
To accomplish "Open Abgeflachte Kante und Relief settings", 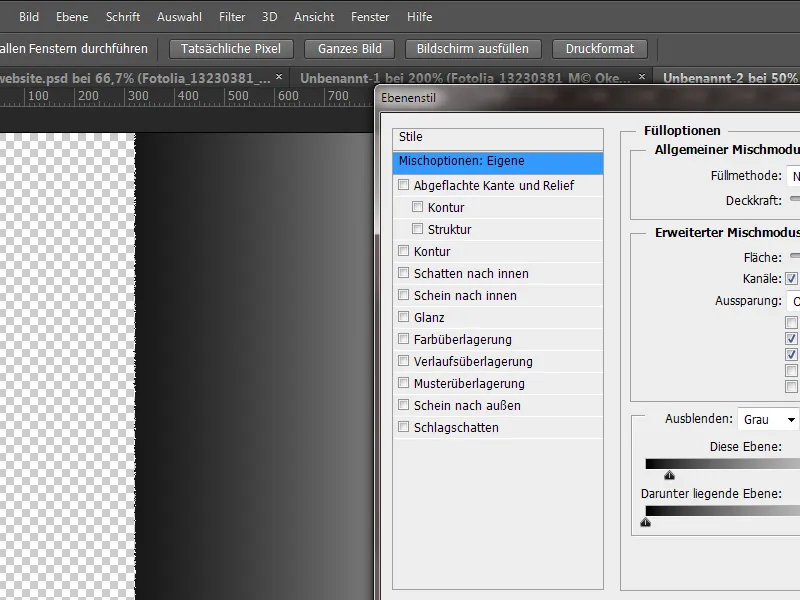I will (x=494, y=186).
